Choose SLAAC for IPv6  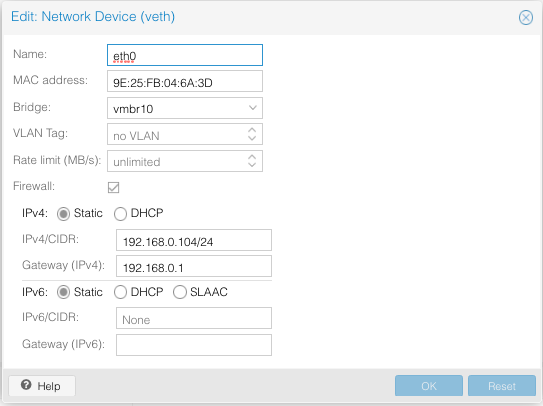(x=180, y=292)
